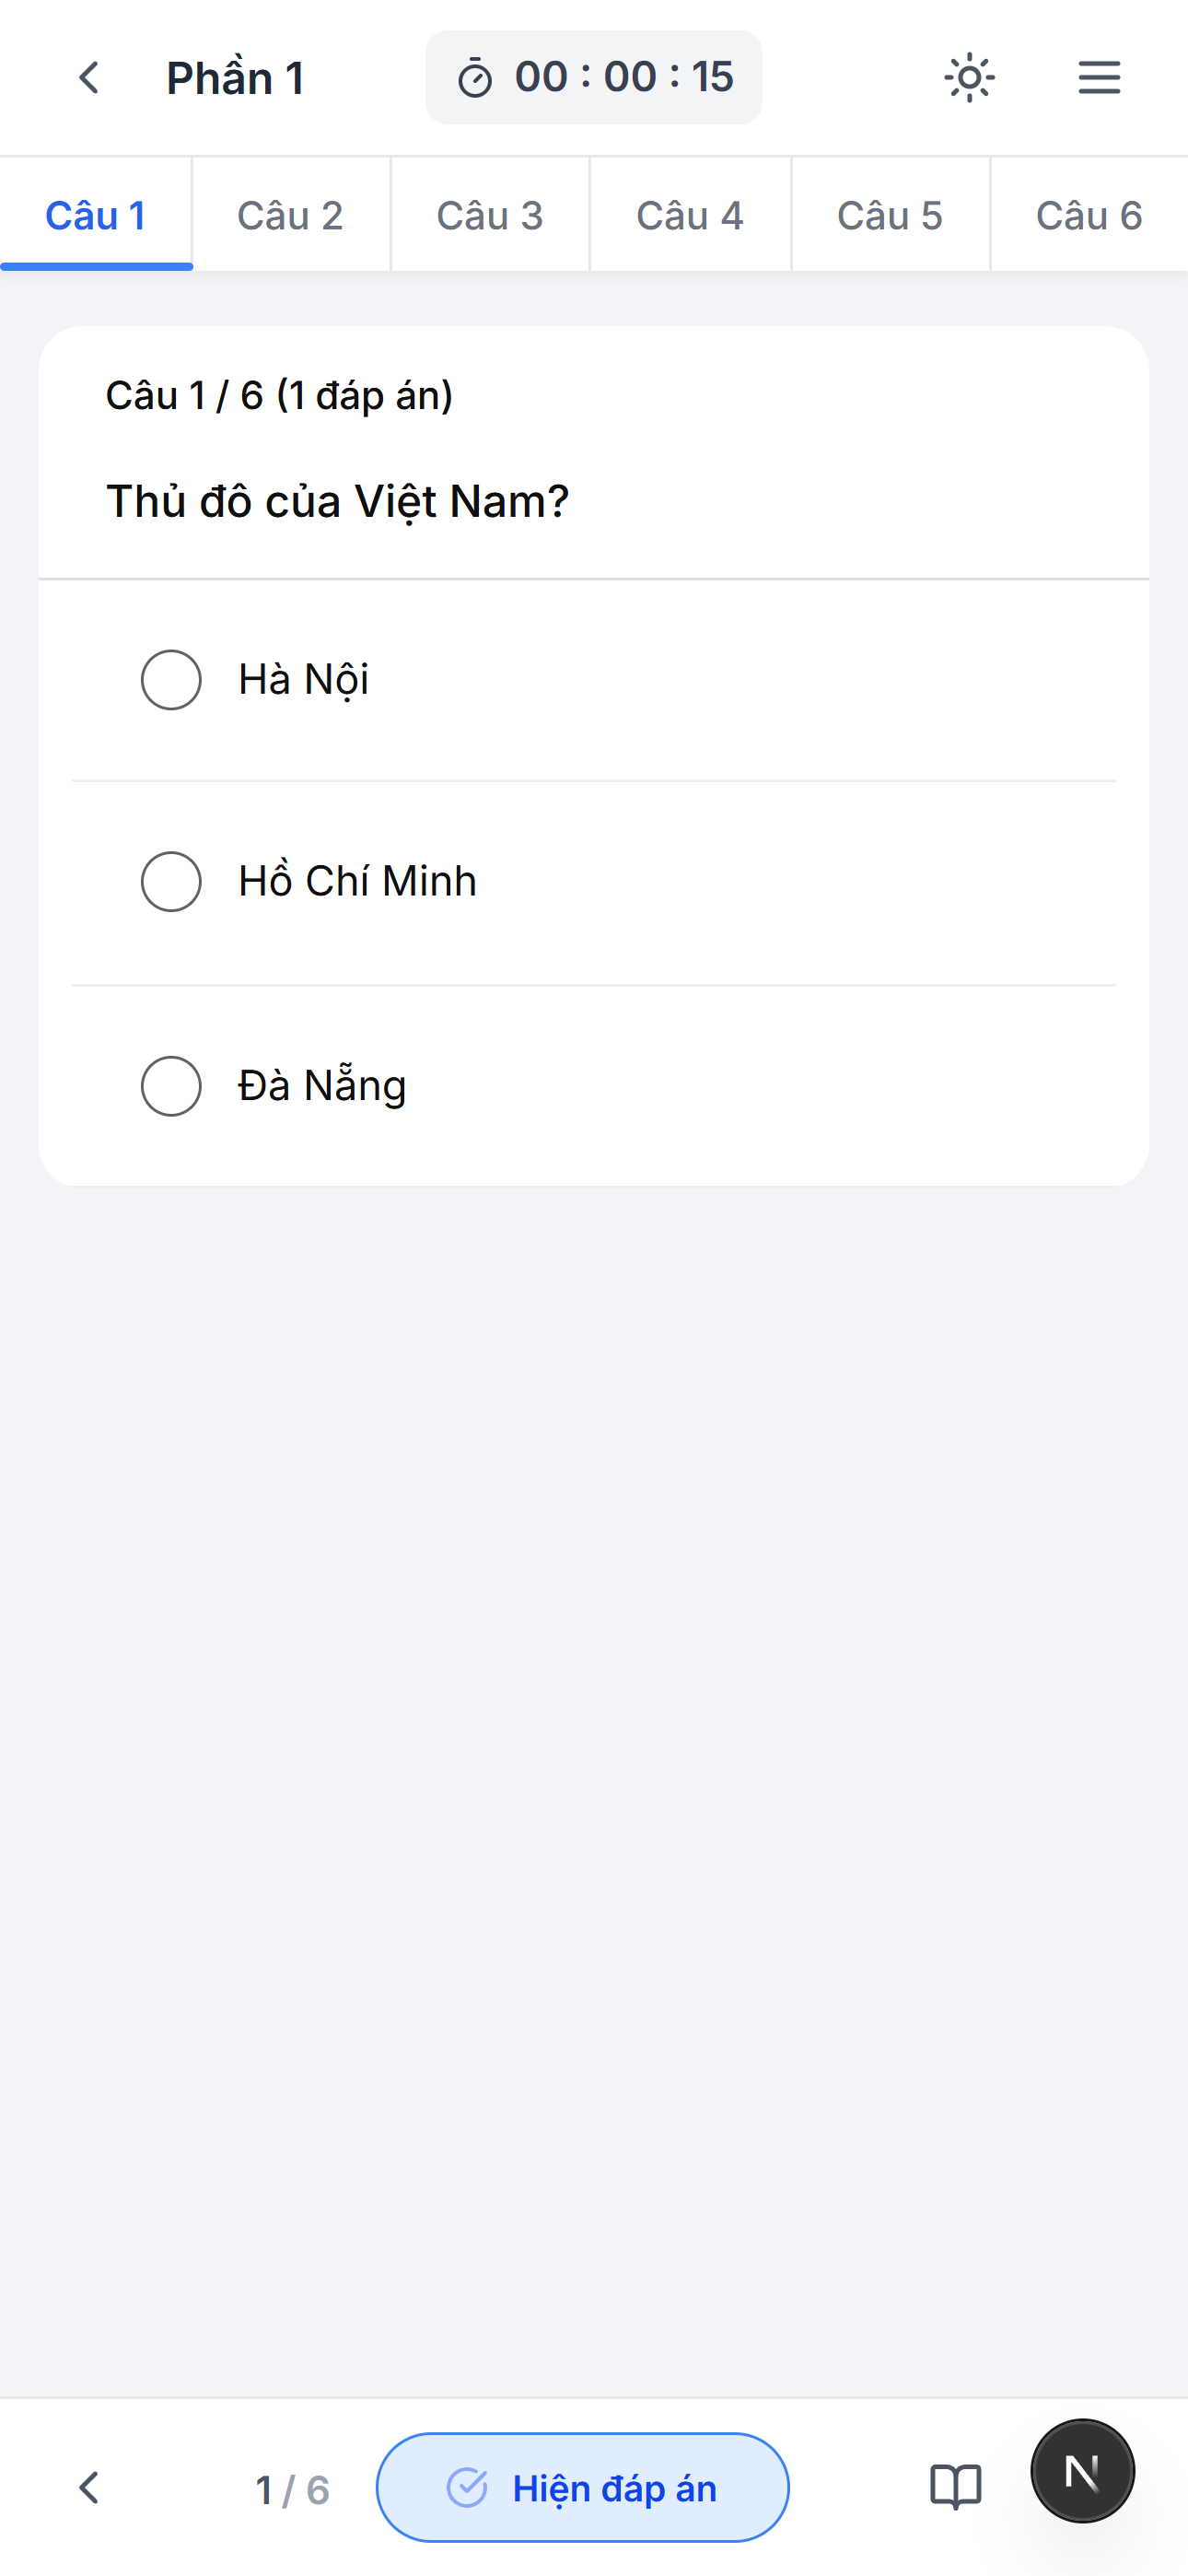
Task: Open the hamburger menu
Action: (1098, 78)
